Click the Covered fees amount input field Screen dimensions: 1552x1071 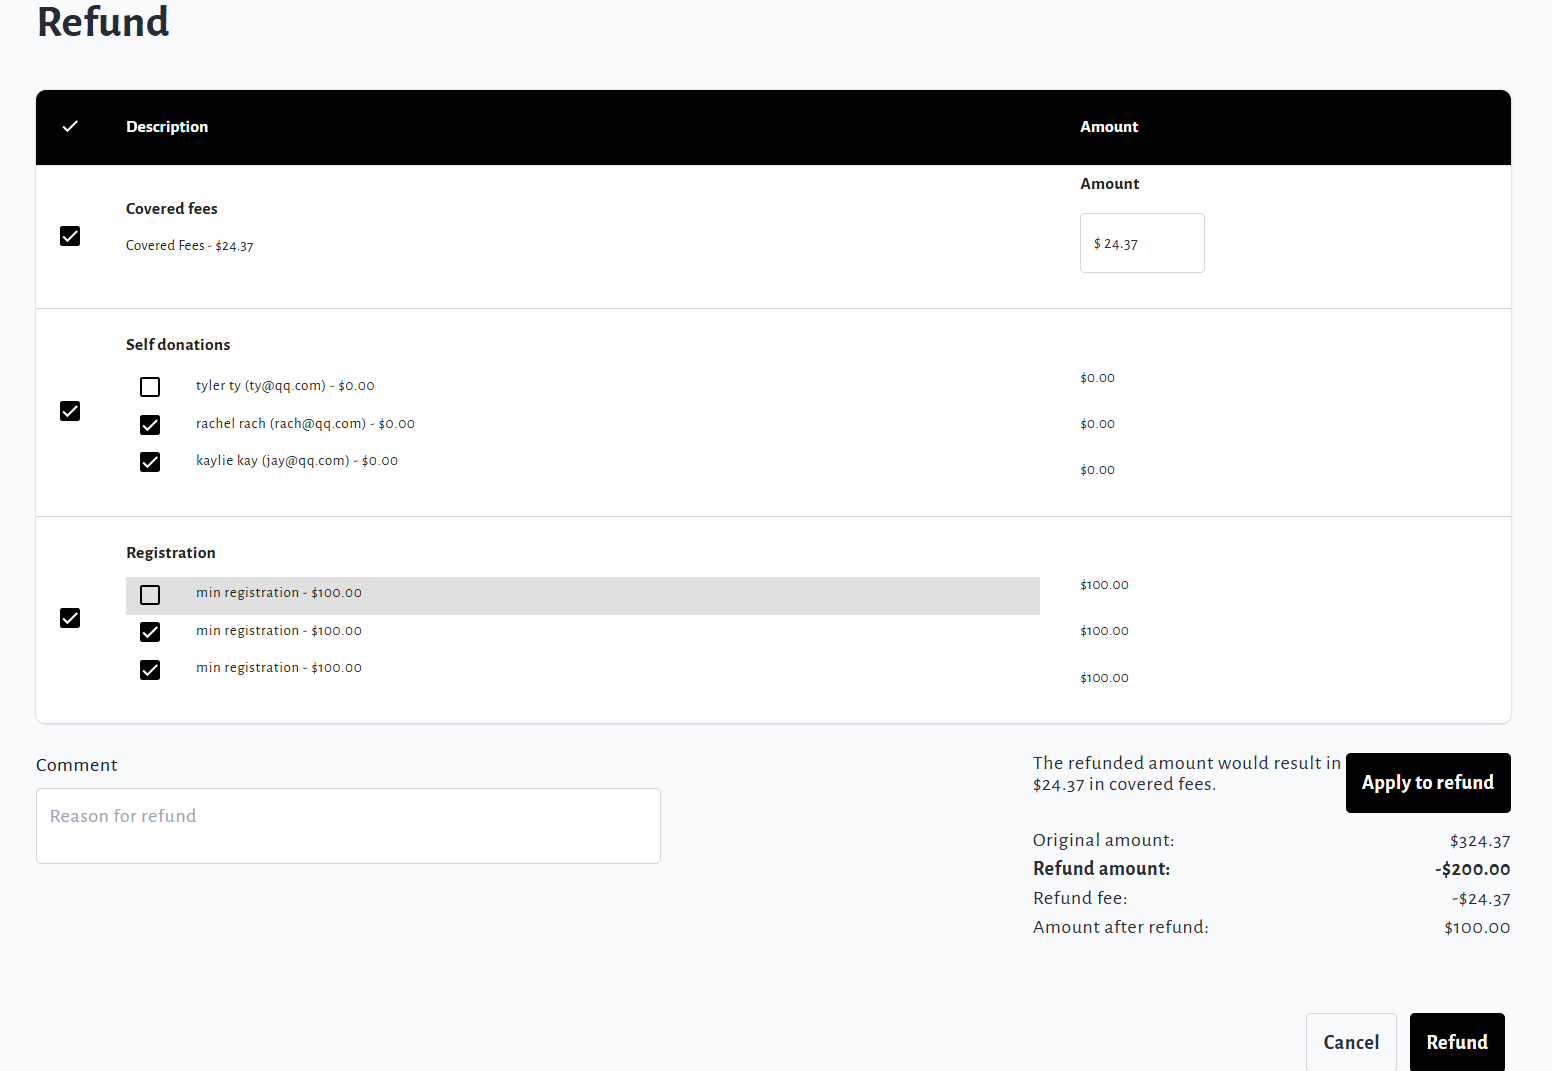point(1142,243)
